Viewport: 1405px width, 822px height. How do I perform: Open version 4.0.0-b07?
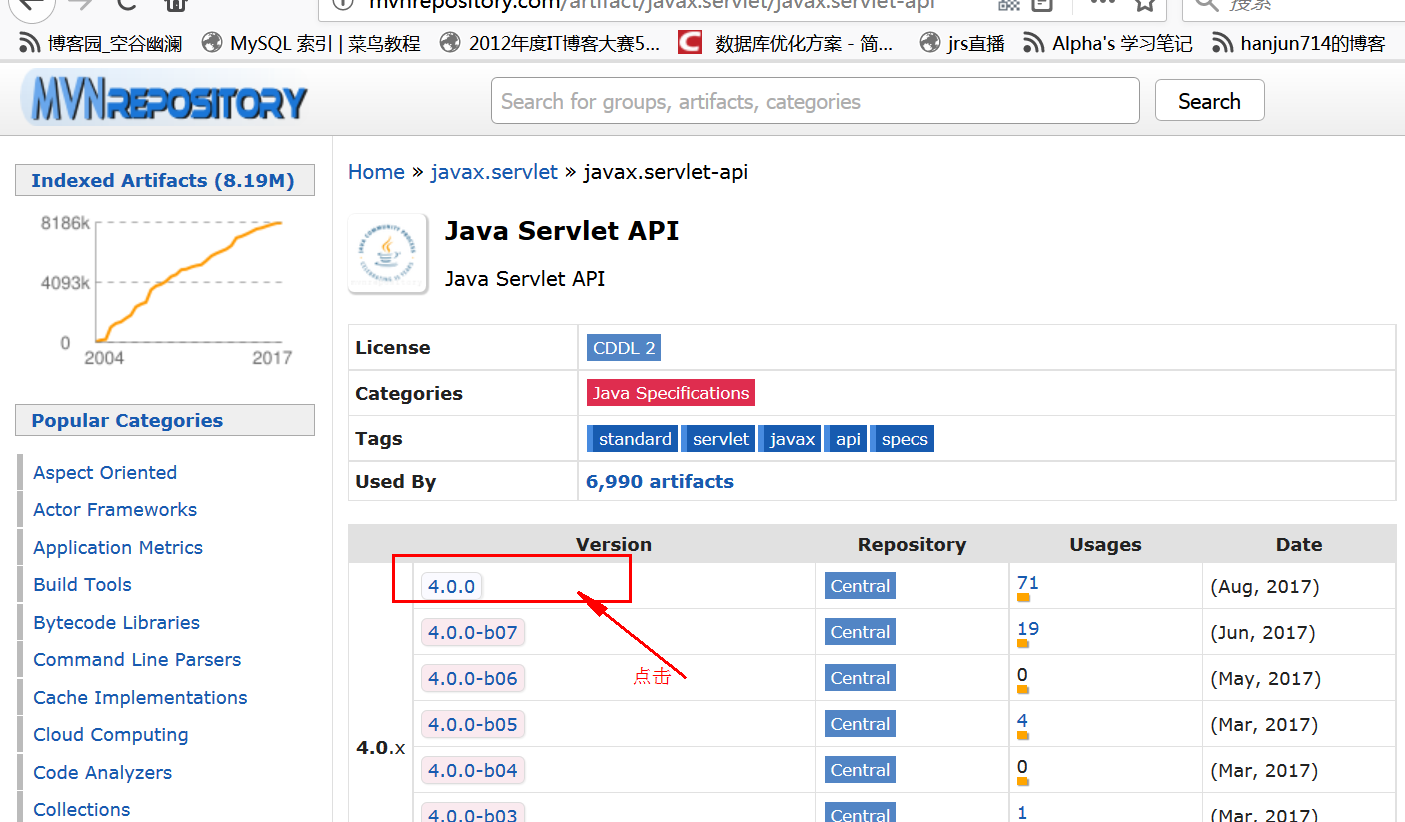click(x=473, y=633)
